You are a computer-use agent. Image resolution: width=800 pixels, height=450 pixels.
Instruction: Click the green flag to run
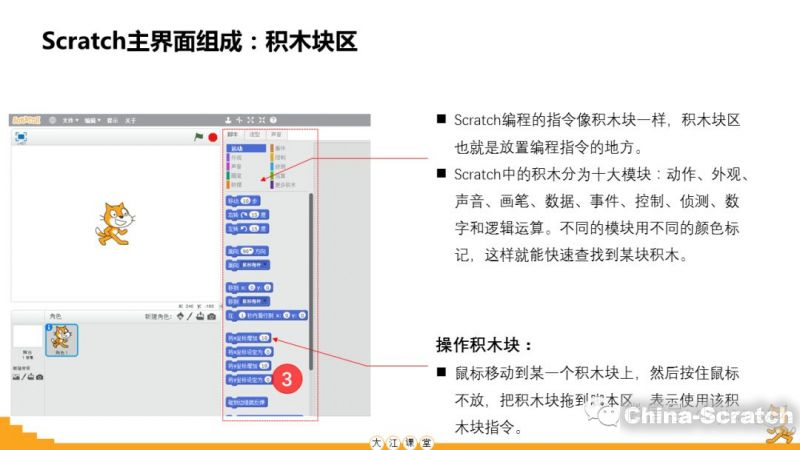[198, 136]
